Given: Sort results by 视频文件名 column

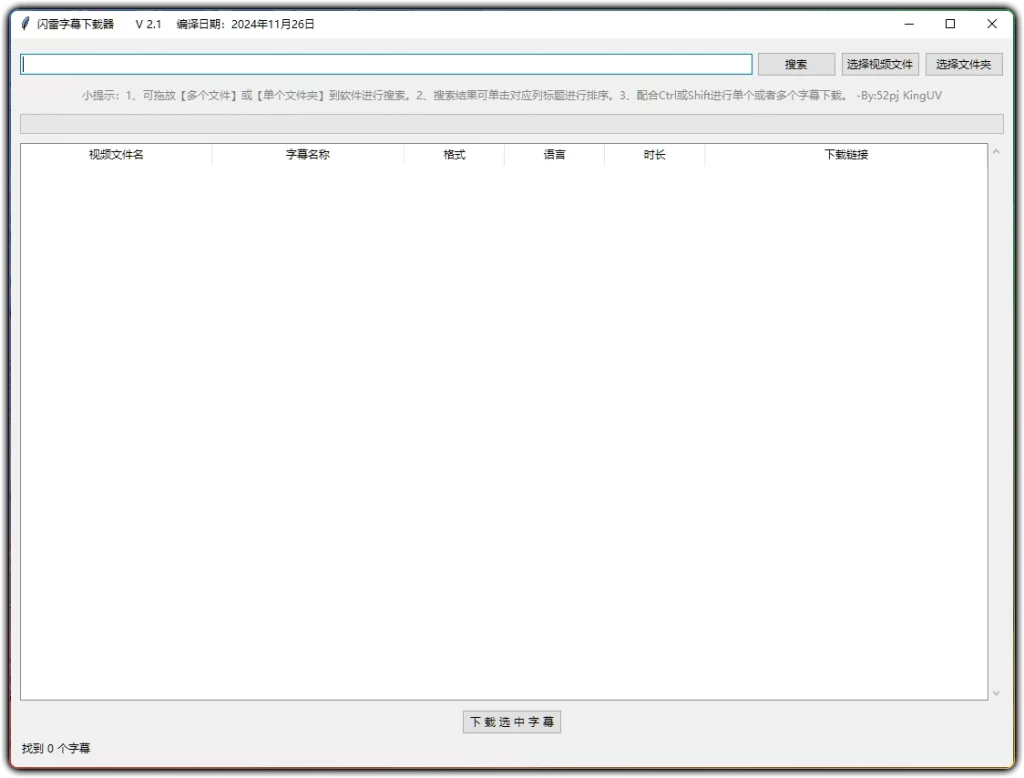Looking at the screenshot, I should 114,154.
